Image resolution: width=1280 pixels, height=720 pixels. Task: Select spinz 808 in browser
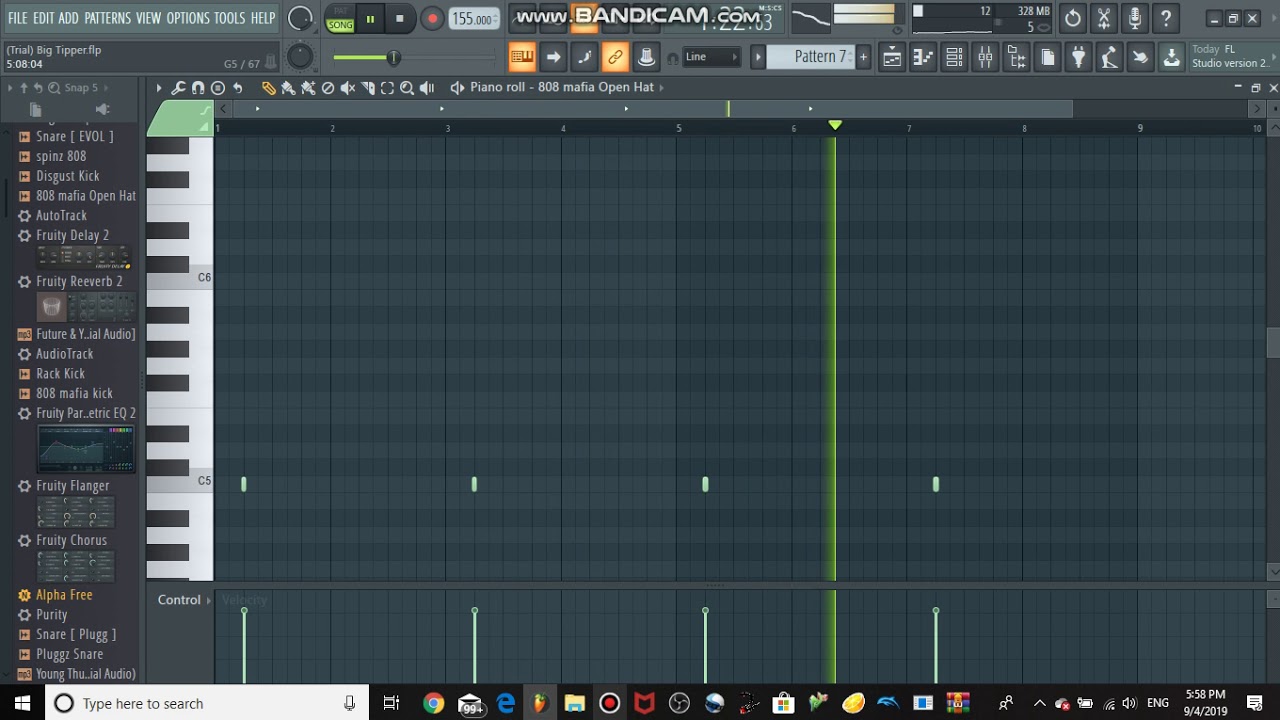(x=61, y=156)
